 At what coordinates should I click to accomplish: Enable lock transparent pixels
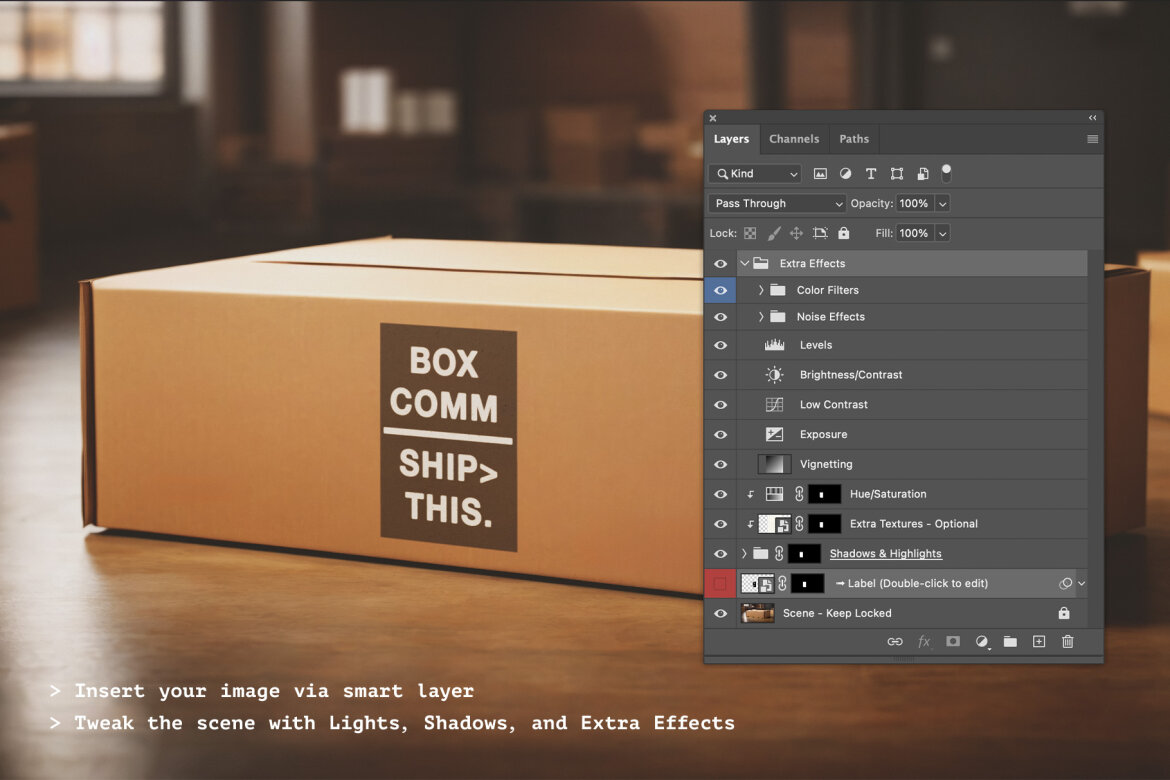click(750, 232)
